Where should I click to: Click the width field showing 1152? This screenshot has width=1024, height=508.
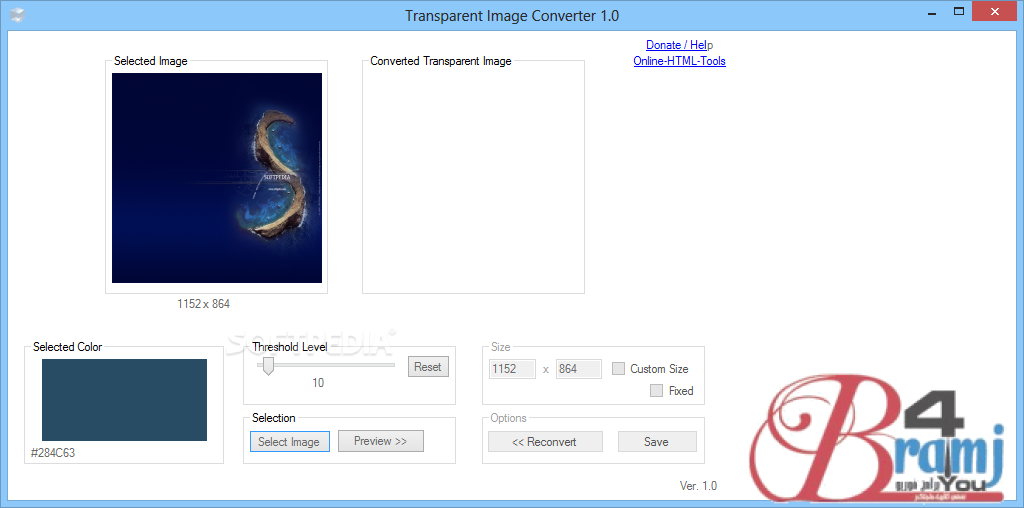tap(512, 369)
